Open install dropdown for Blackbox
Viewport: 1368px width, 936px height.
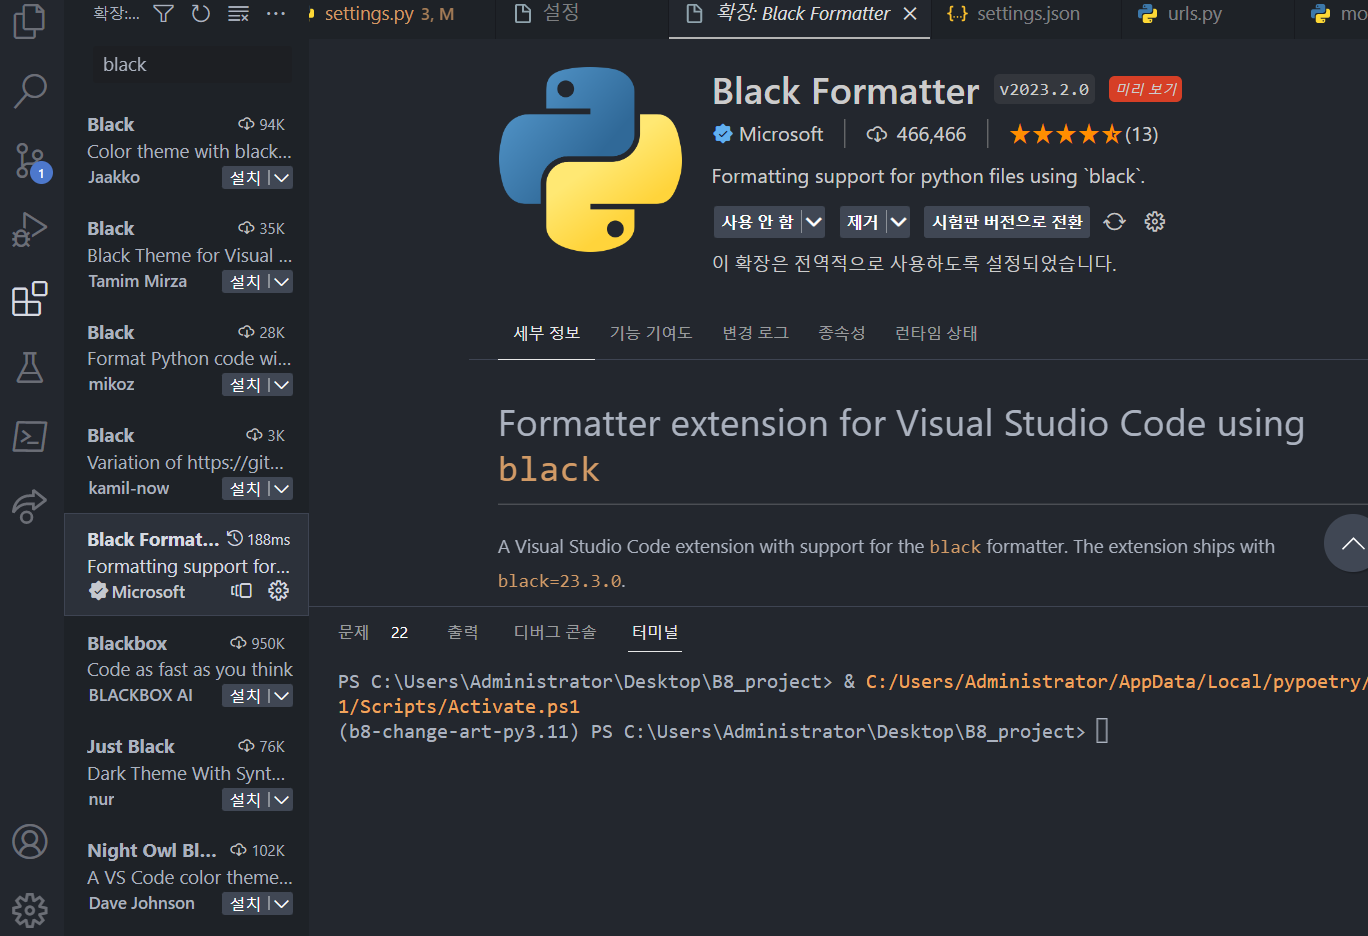[282, 696]
